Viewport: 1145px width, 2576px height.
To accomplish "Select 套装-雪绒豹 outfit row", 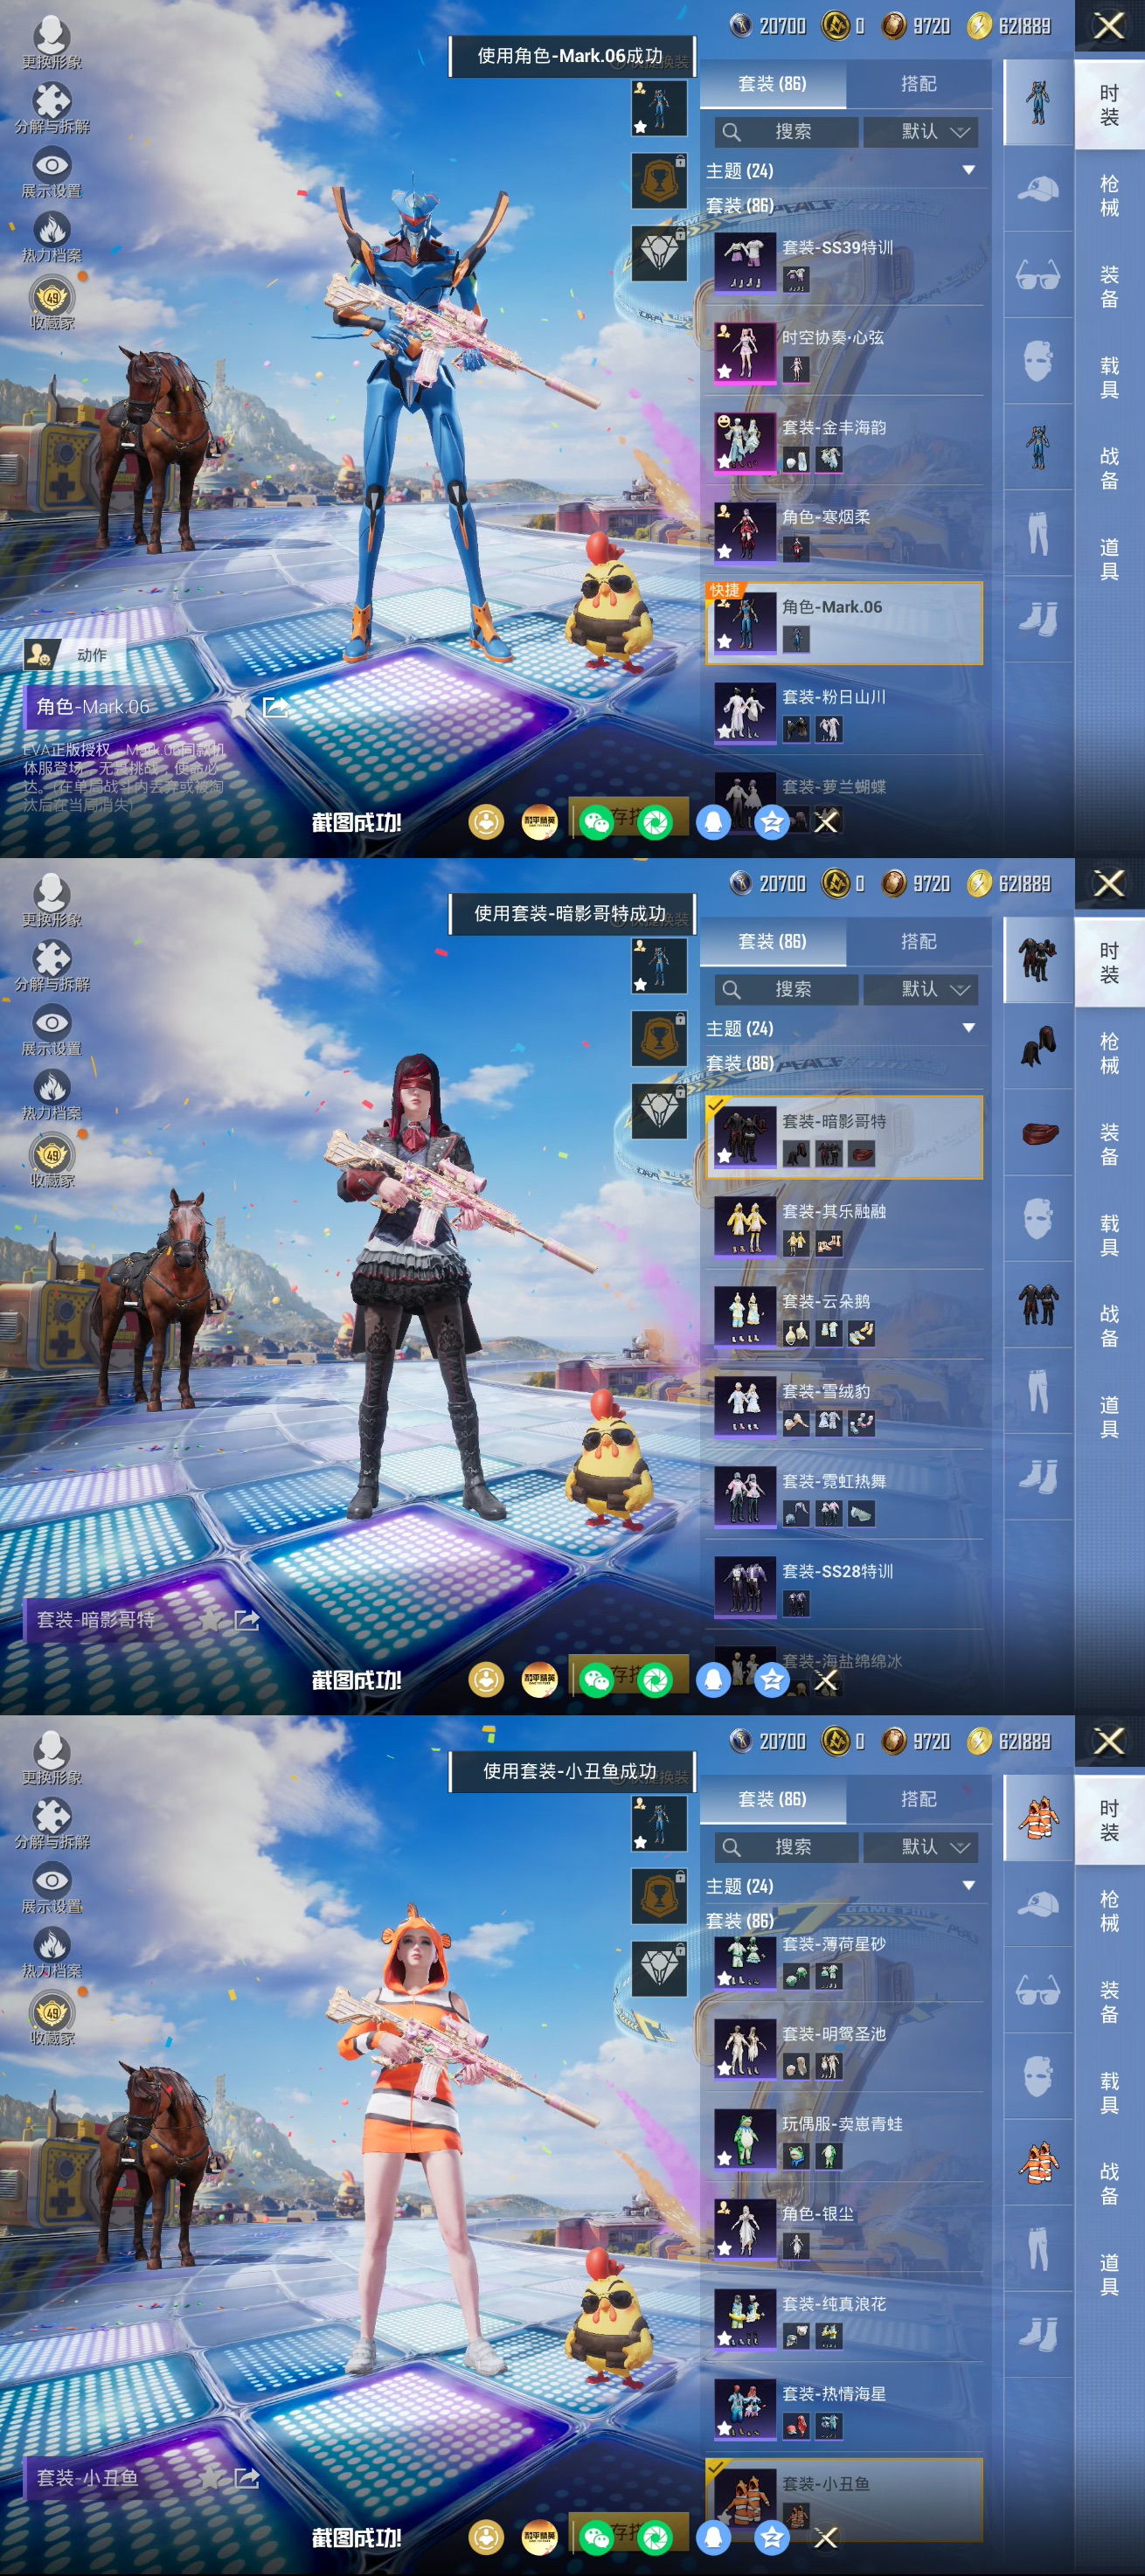I will [844, 1407].
